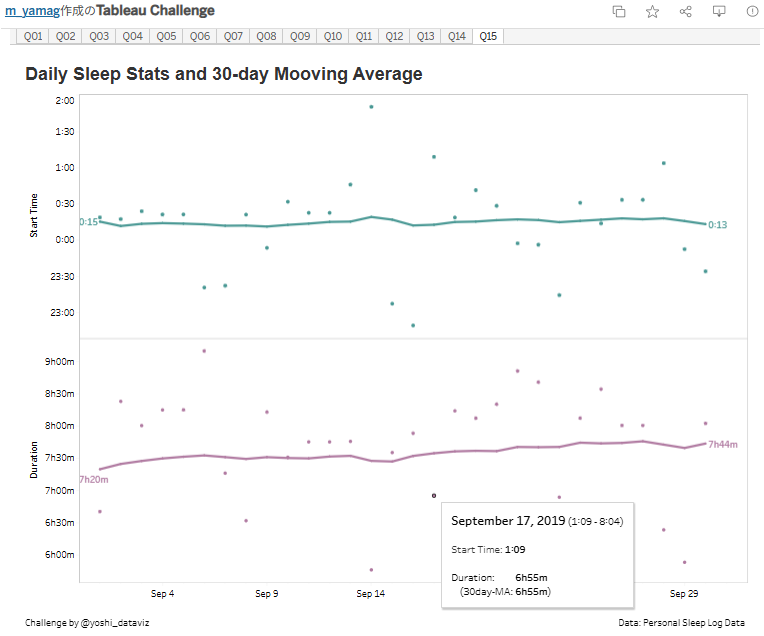Switch to the Q08 tab
The height and width of the screenshot is (636, 764).
266,36
